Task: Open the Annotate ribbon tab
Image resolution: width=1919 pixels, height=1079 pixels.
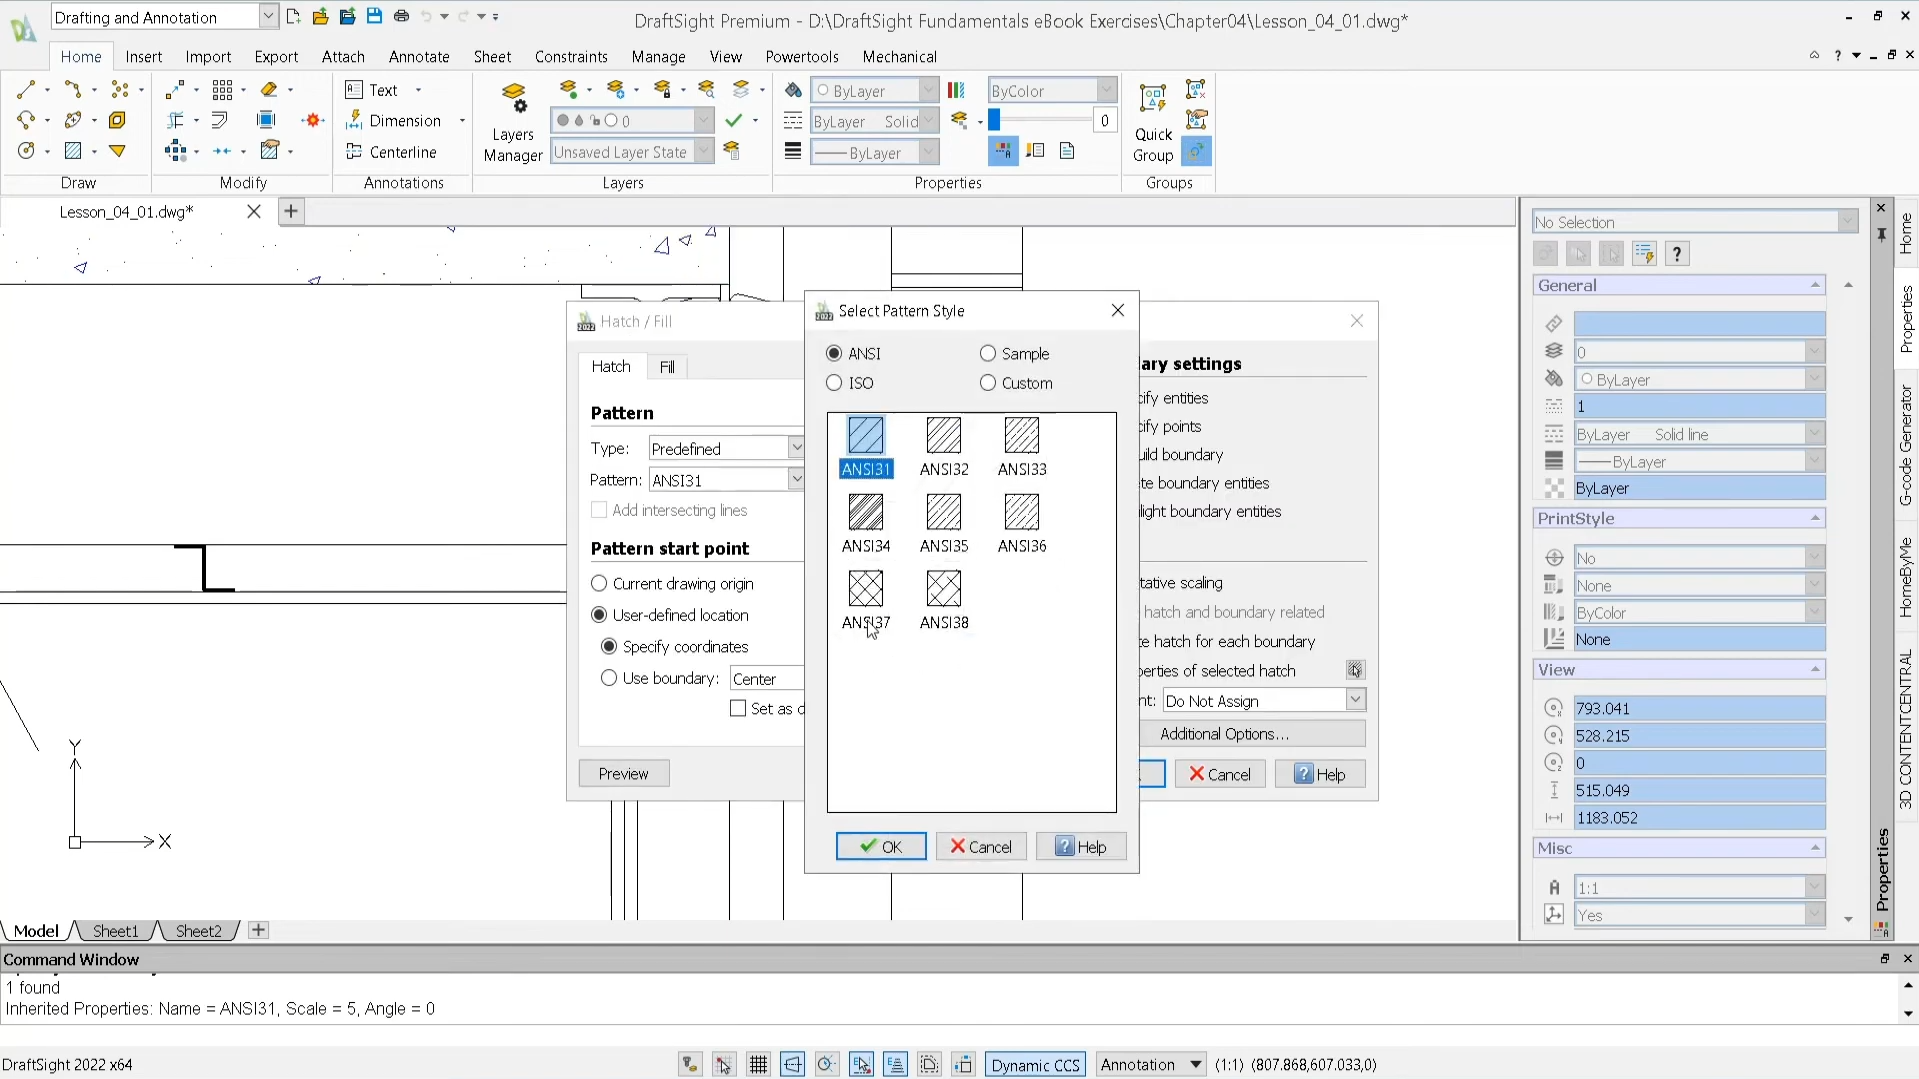Action: (419, 57)
